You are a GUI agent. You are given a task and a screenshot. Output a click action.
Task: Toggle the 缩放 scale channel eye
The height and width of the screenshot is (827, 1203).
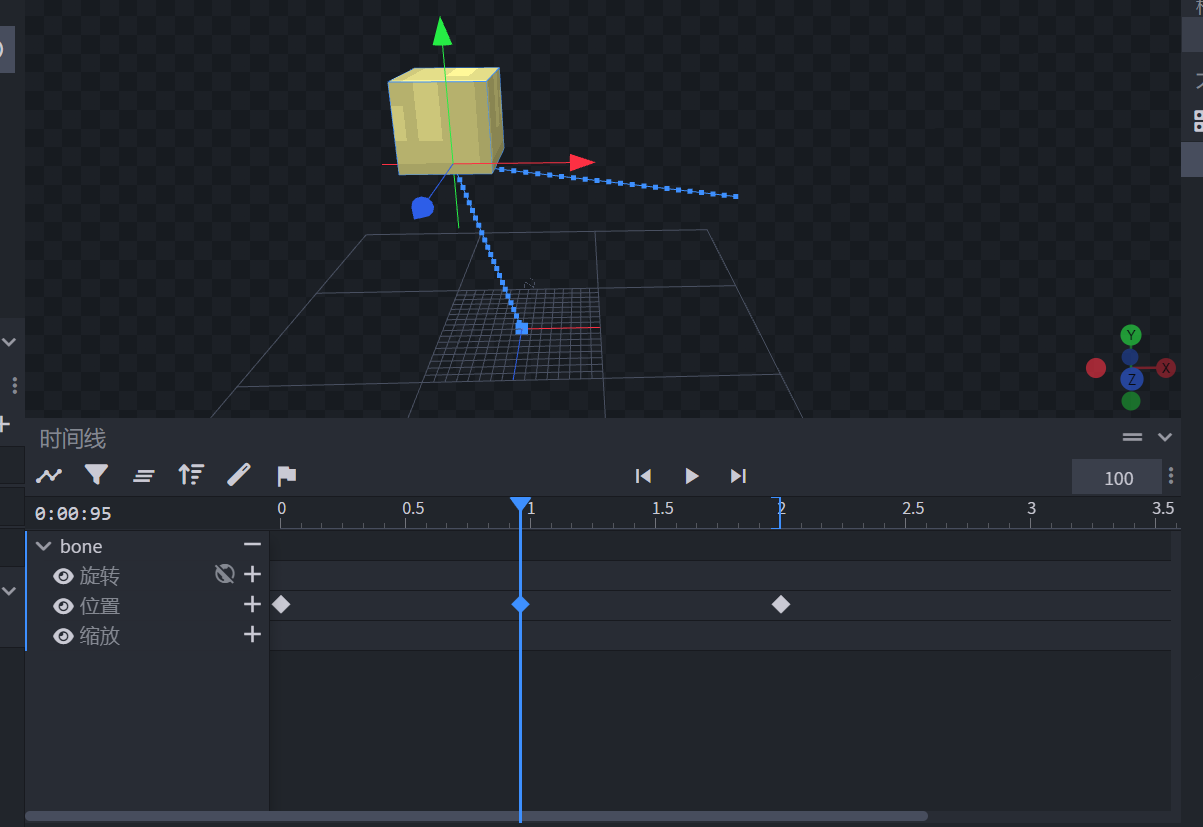(63, 636)
